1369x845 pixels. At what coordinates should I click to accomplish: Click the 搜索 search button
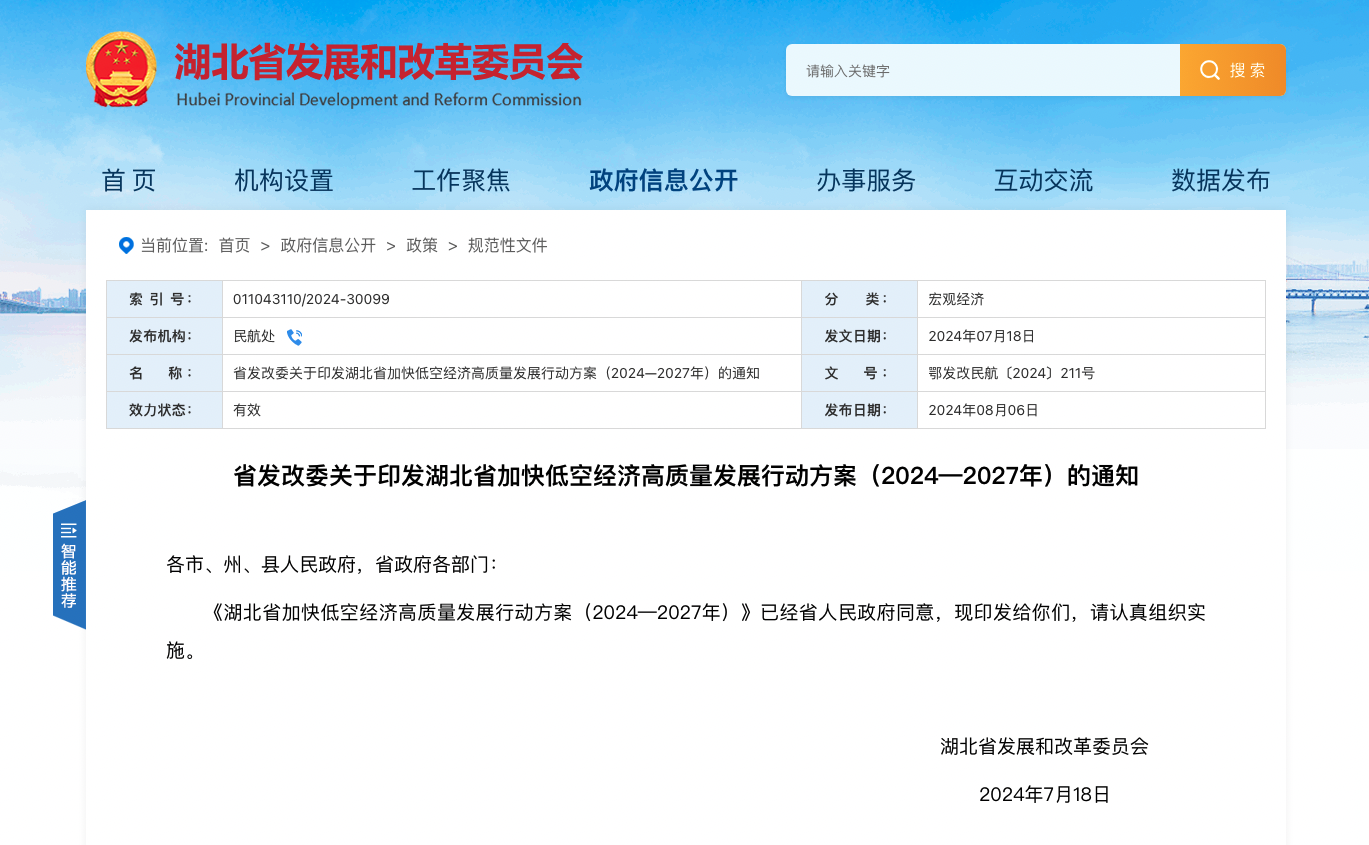coord(1232,70)
